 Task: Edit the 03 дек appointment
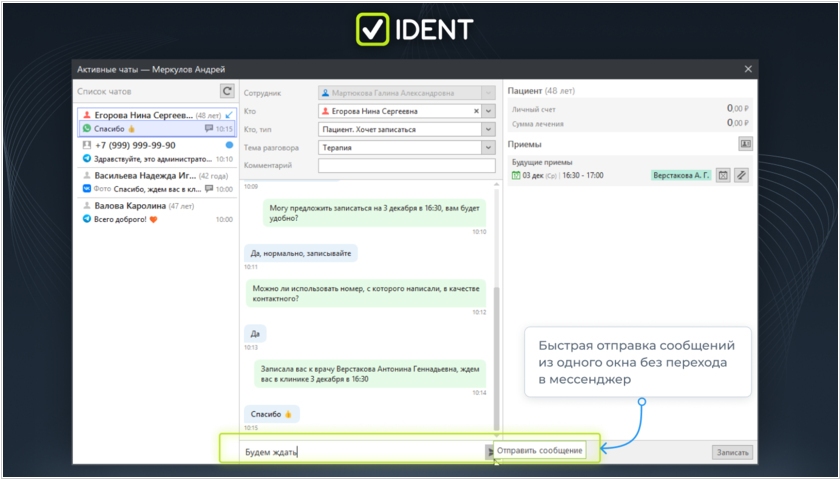tap(741, 175)
